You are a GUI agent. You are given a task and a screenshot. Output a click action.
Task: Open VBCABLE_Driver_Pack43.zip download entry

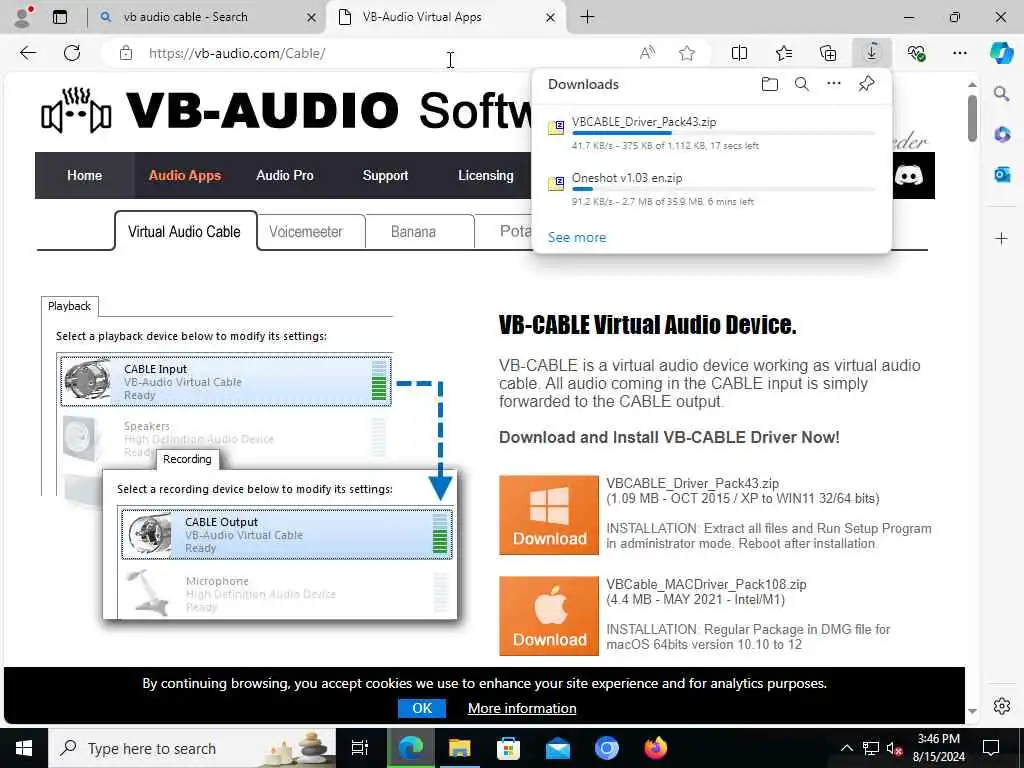pos(712,133)
